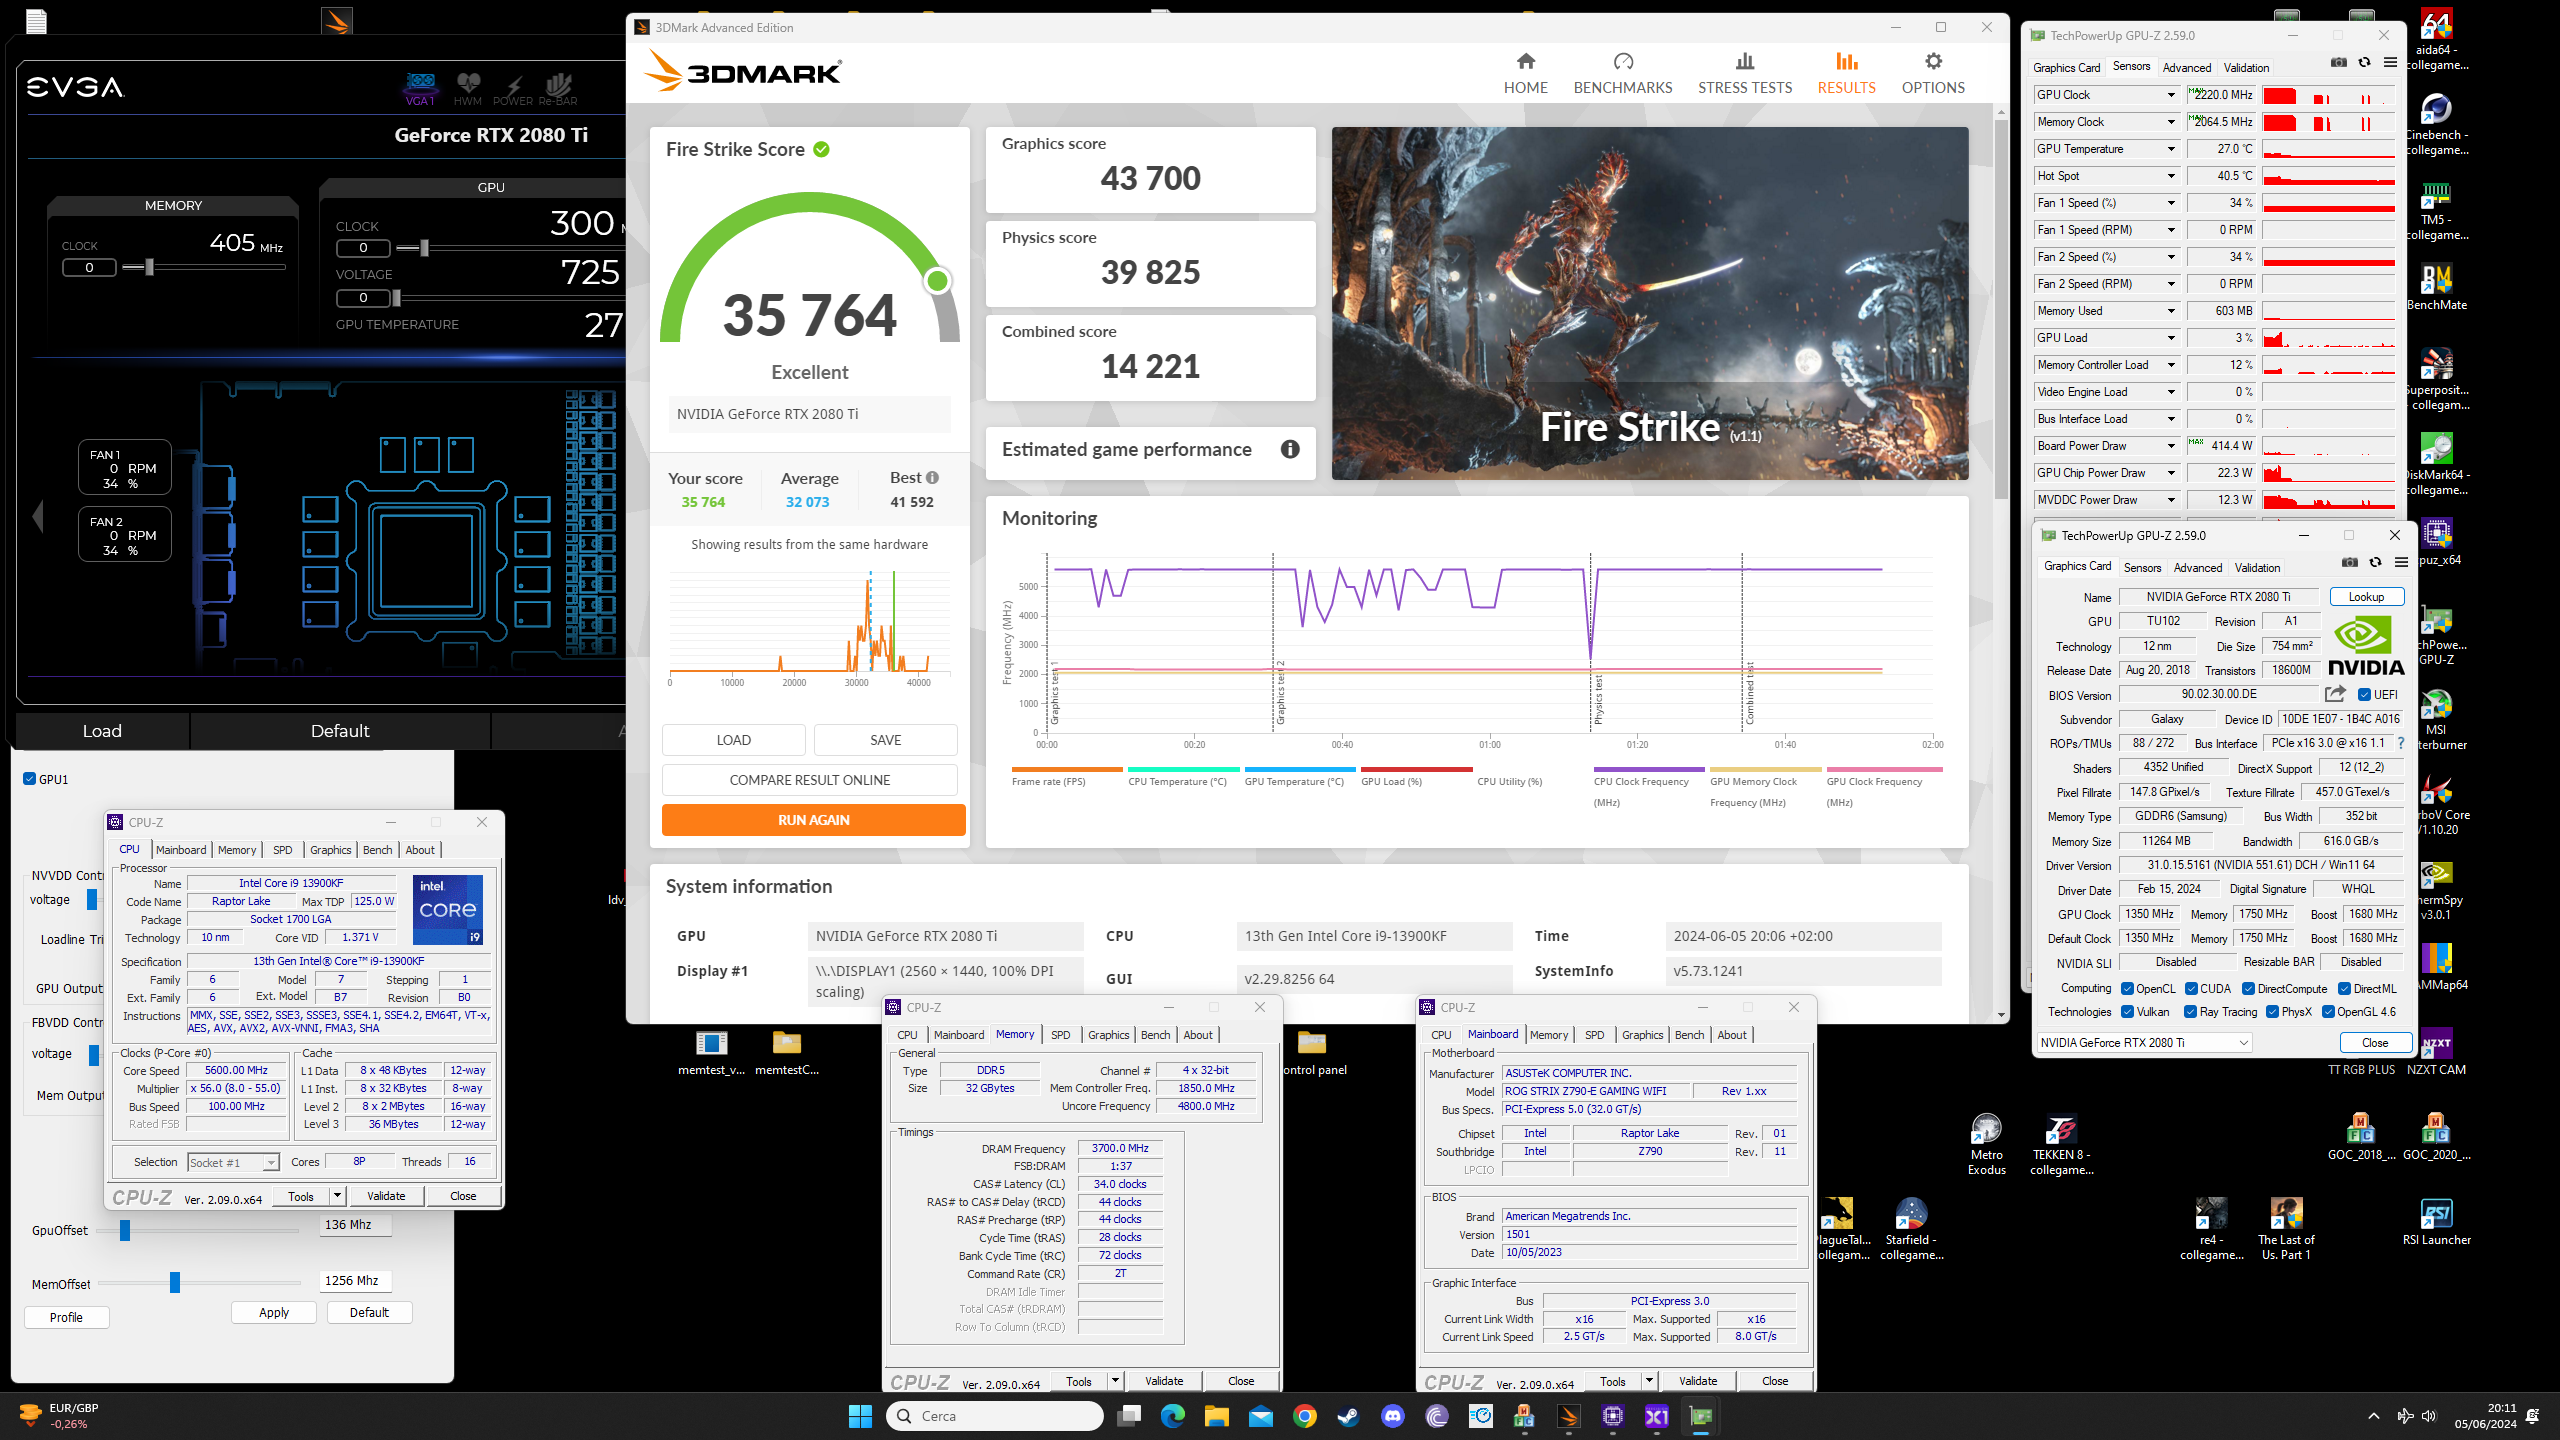This screenshot has height=1440, width=2560.
Task: Open Steam from the taskbar
Action: pyautogui.click(x=1348, y=1416)
